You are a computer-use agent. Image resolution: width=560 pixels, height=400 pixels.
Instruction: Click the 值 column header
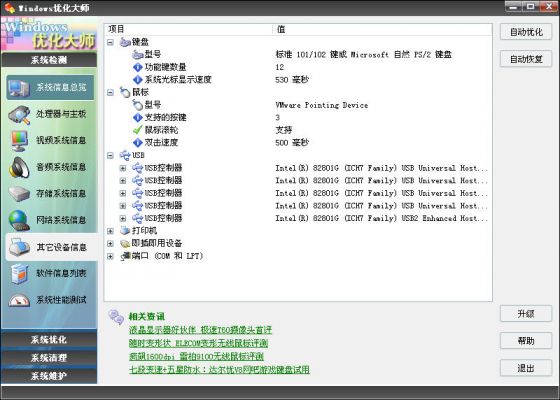coord(382,29)
